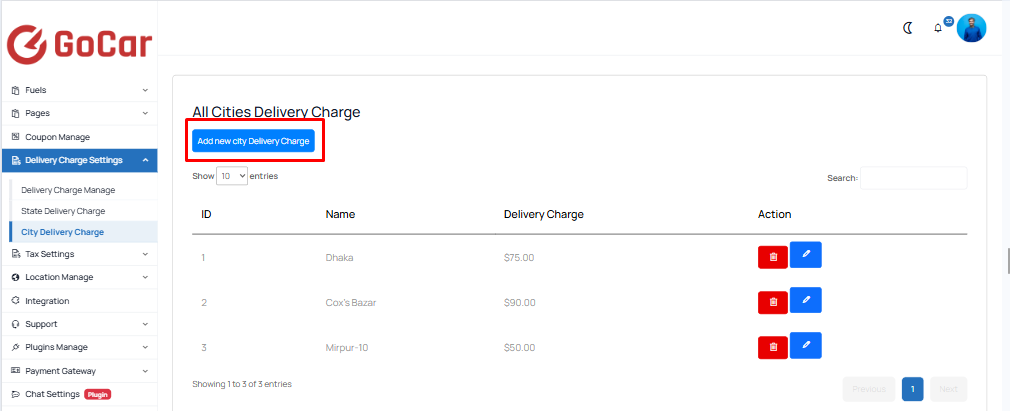Edit Mirpur-10 entry pencil icon
Screen dimensions: 1010x411
pos(806,345)
